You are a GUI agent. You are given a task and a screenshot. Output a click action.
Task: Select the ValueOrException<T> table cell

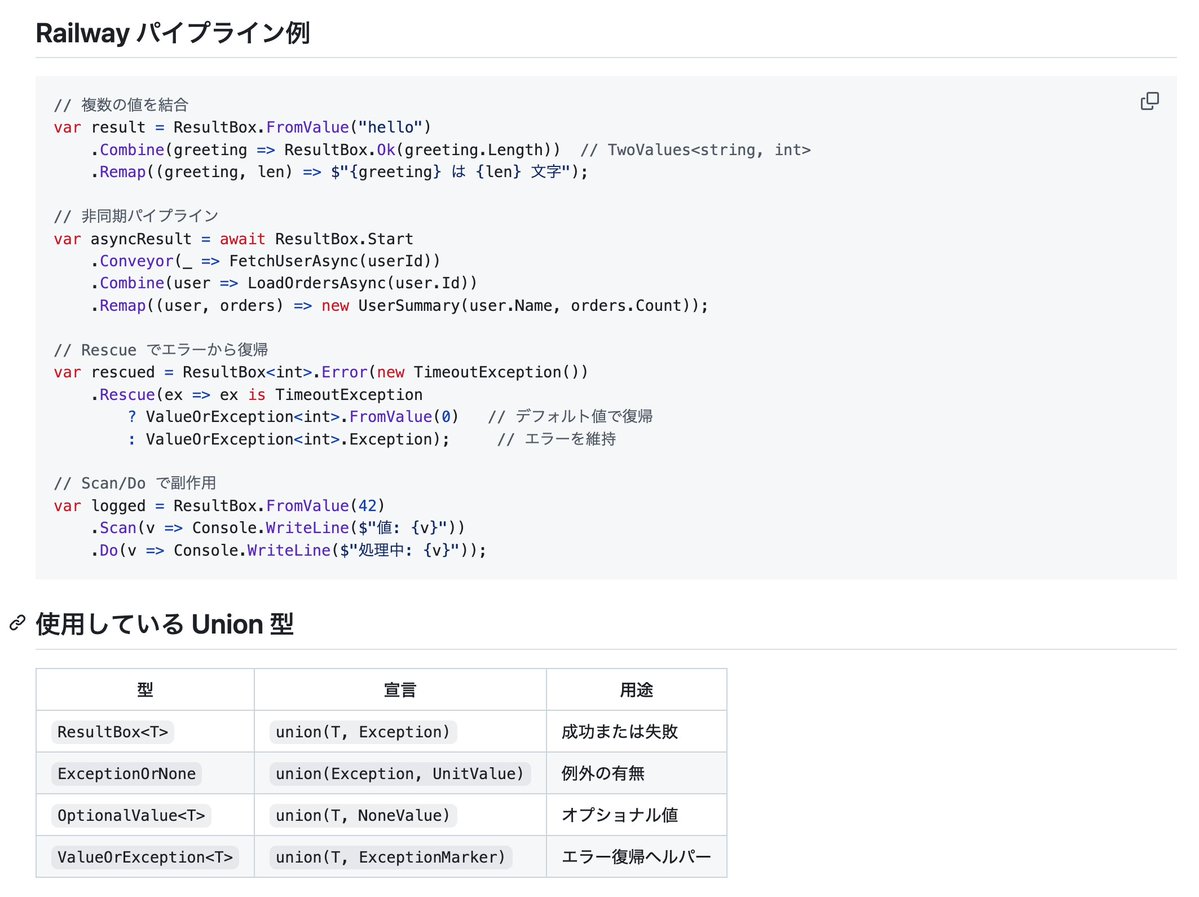(145, 857)
